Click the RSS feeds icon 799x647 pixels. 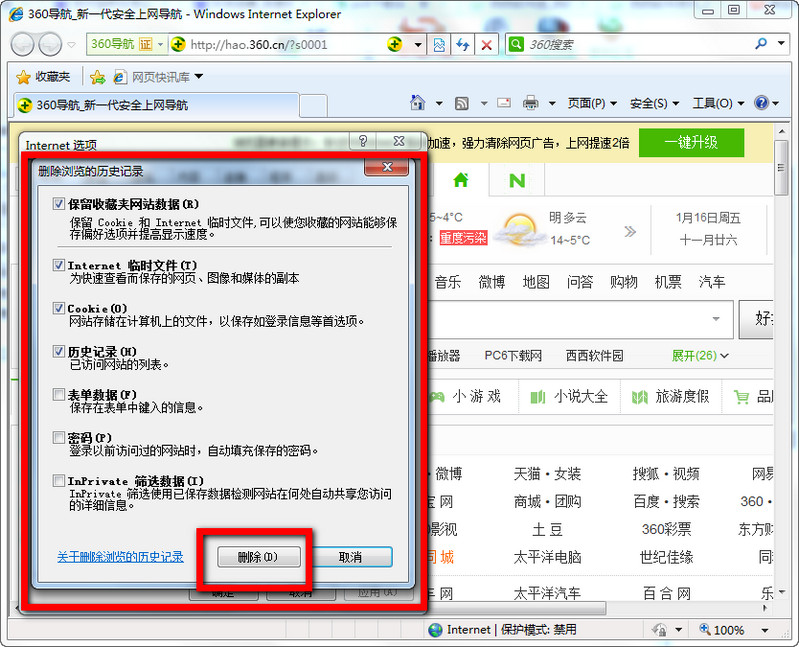(462, 103)
